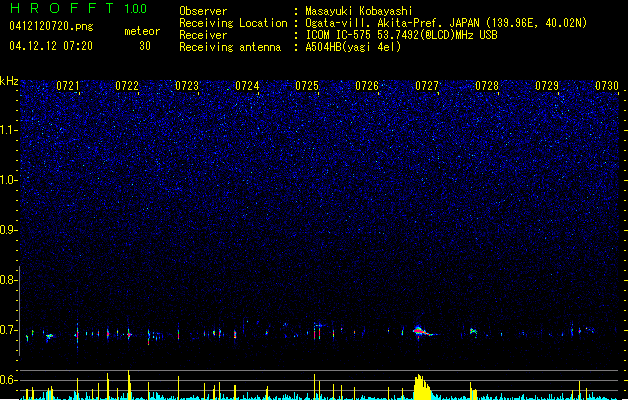Click the kHz axis unit label
This screenshot has height=400, width=629.
click(9, 81)
